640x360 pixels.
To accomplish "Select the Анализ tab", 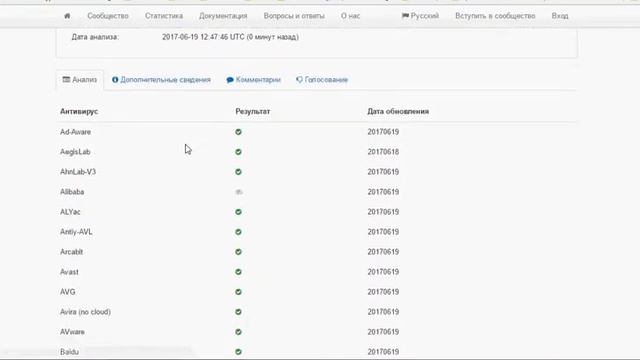I will pos(80,80).
